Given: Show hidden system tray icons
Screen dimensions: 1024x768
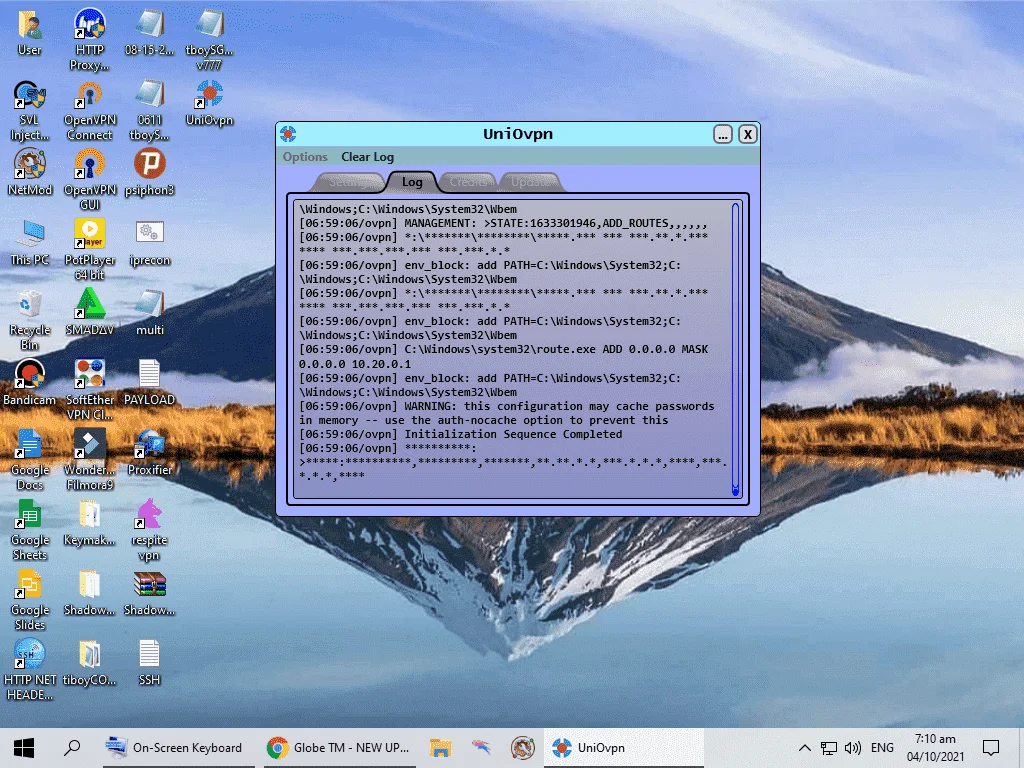Looking at the screenshot, I should [x=805, y=748].
